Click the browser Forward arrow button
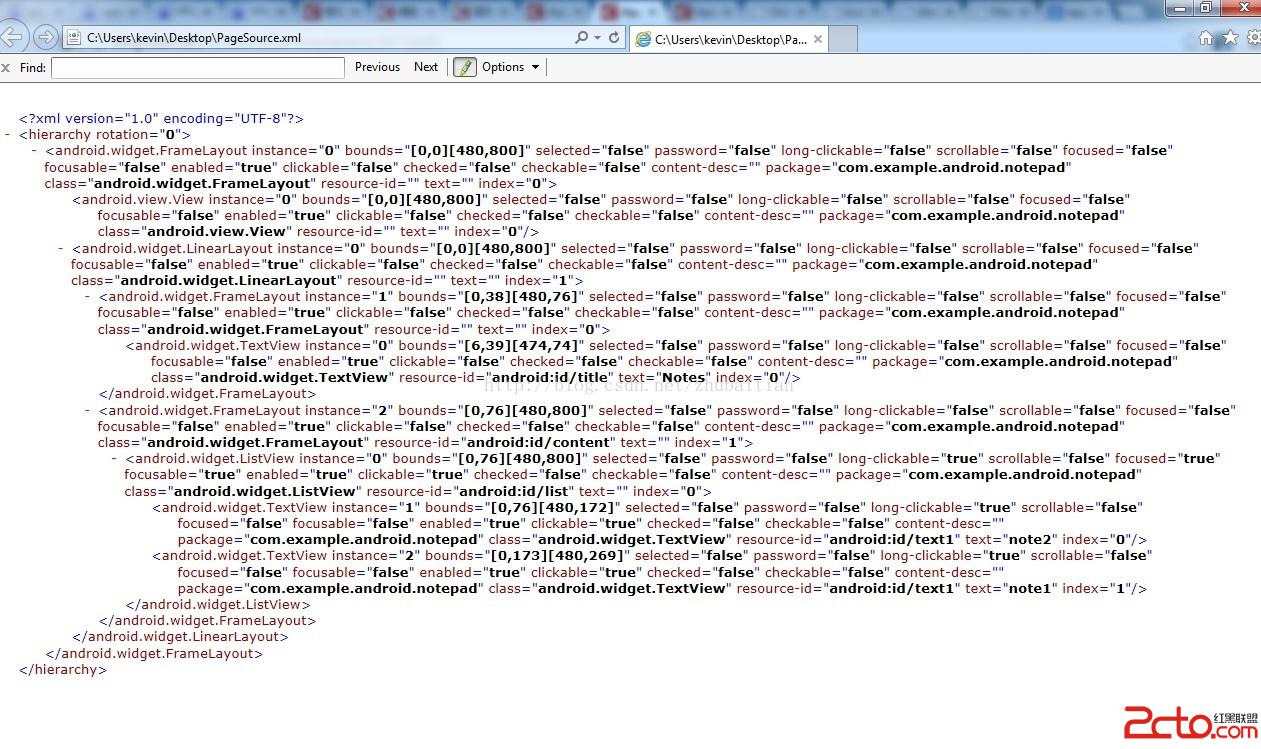Image resolution: width=1261 pixels, height=749 pixels. [x=45, y=38]
